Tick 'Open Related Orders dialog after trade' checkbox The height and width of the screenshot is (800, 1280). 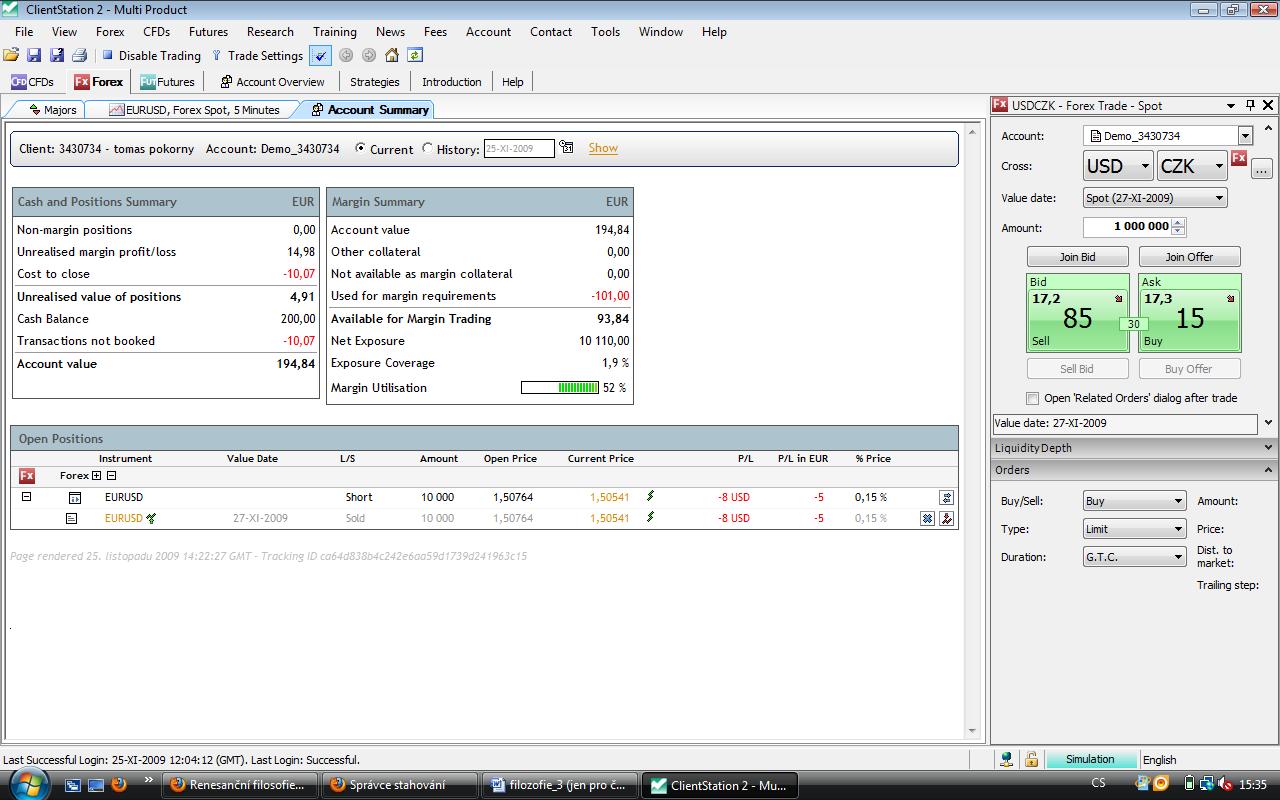1033,398
